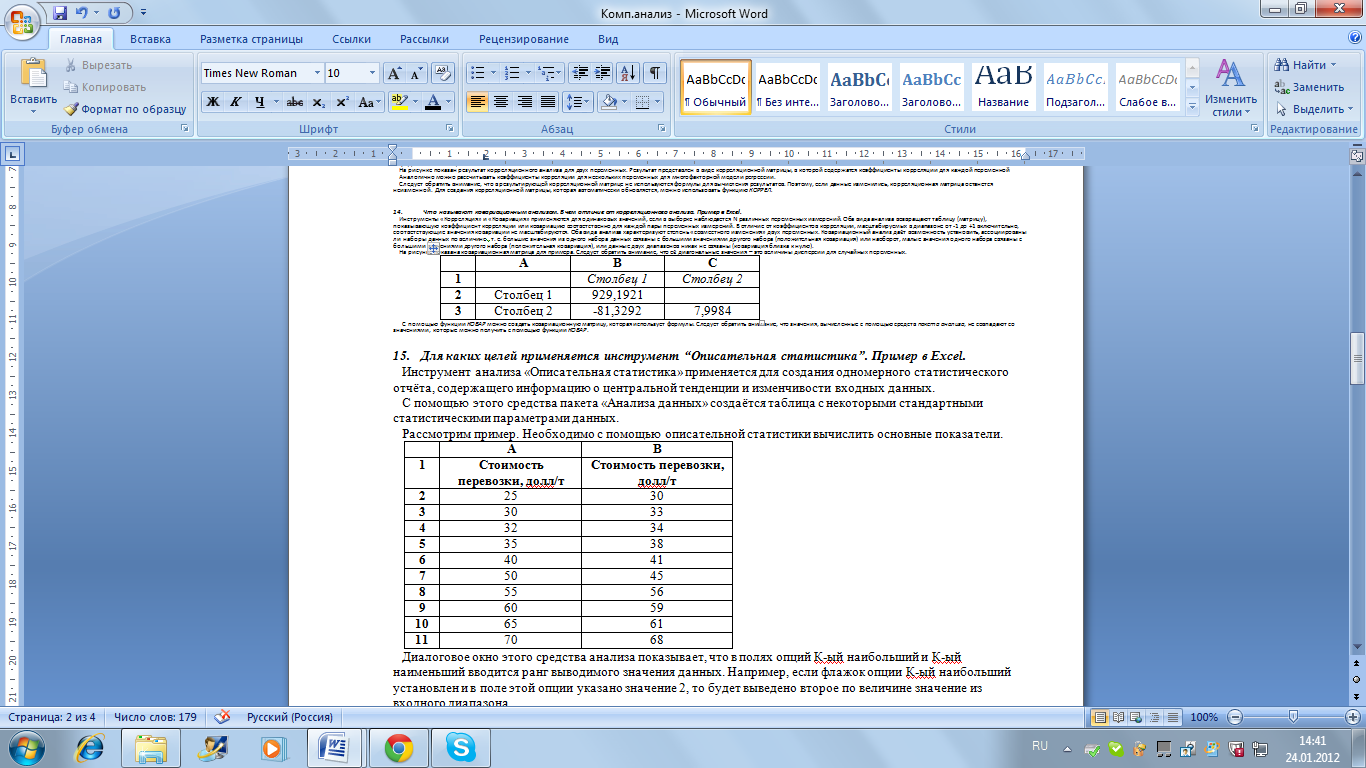Screen dimensions: 1366x768
Task: Open Skype from taskbar
Action: (x=462, y=747)
